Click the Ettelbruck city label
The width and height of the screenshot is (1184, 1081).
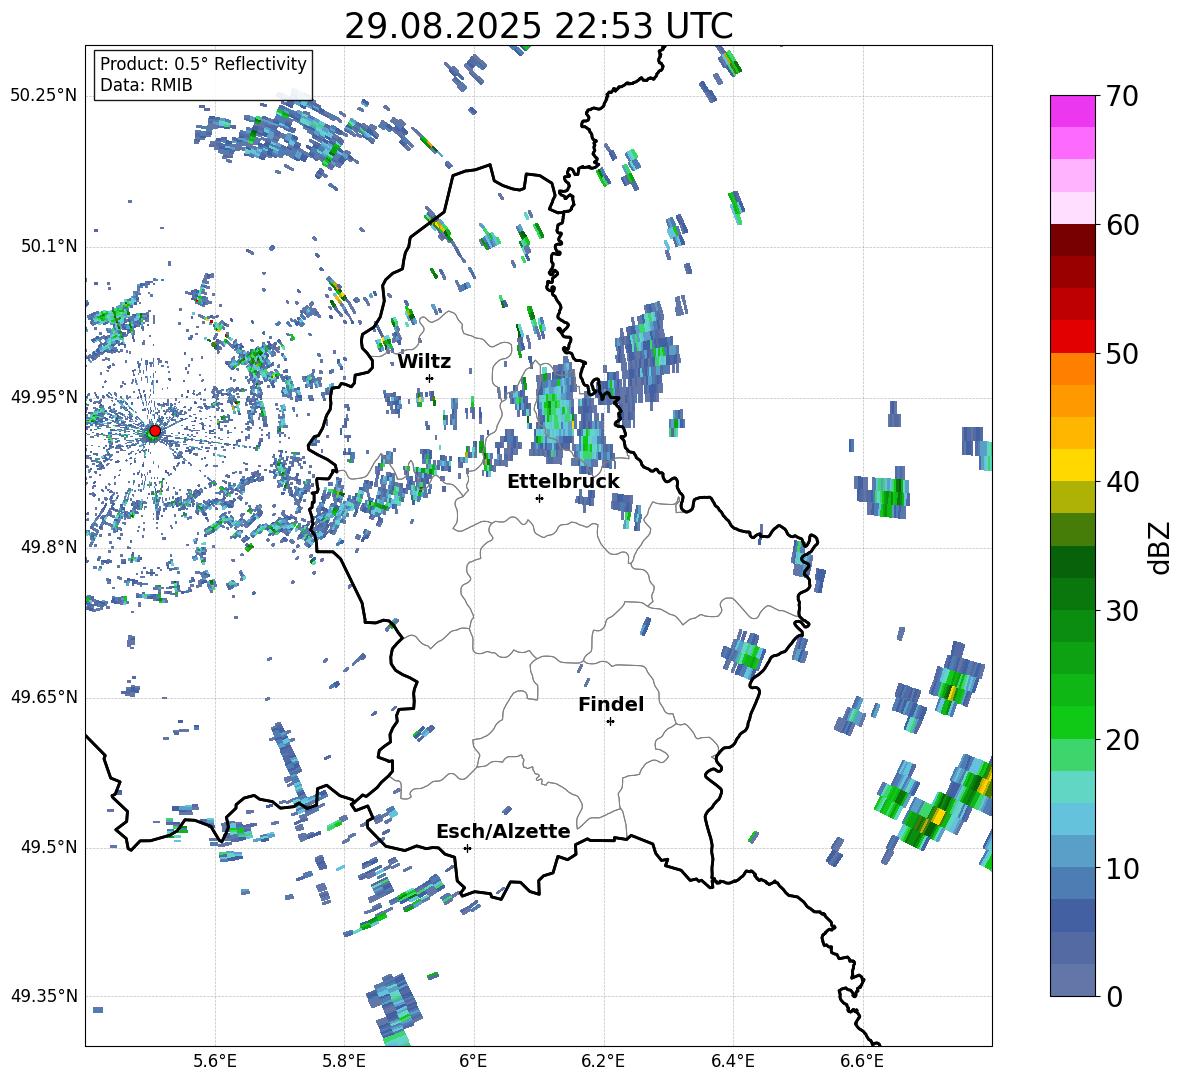[563, 482]
